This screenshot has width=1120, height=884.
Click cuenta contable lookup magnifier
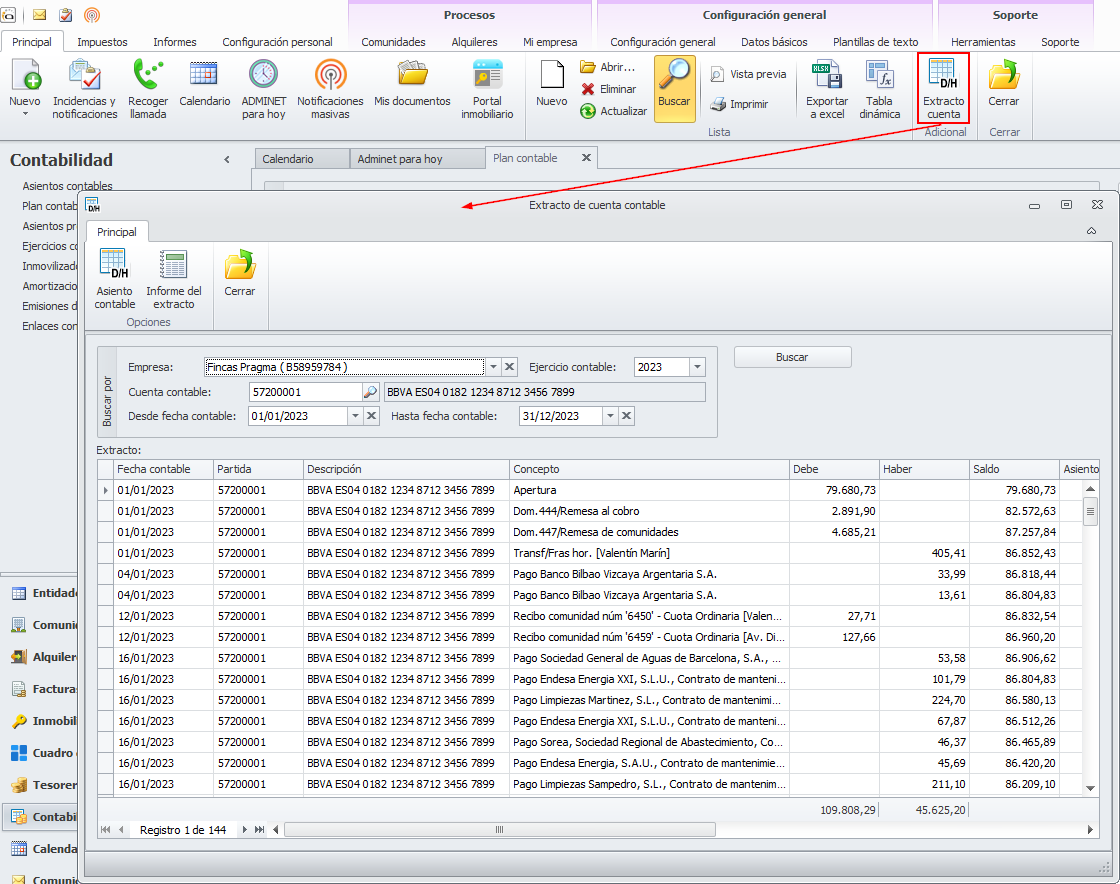click(370, 392)
